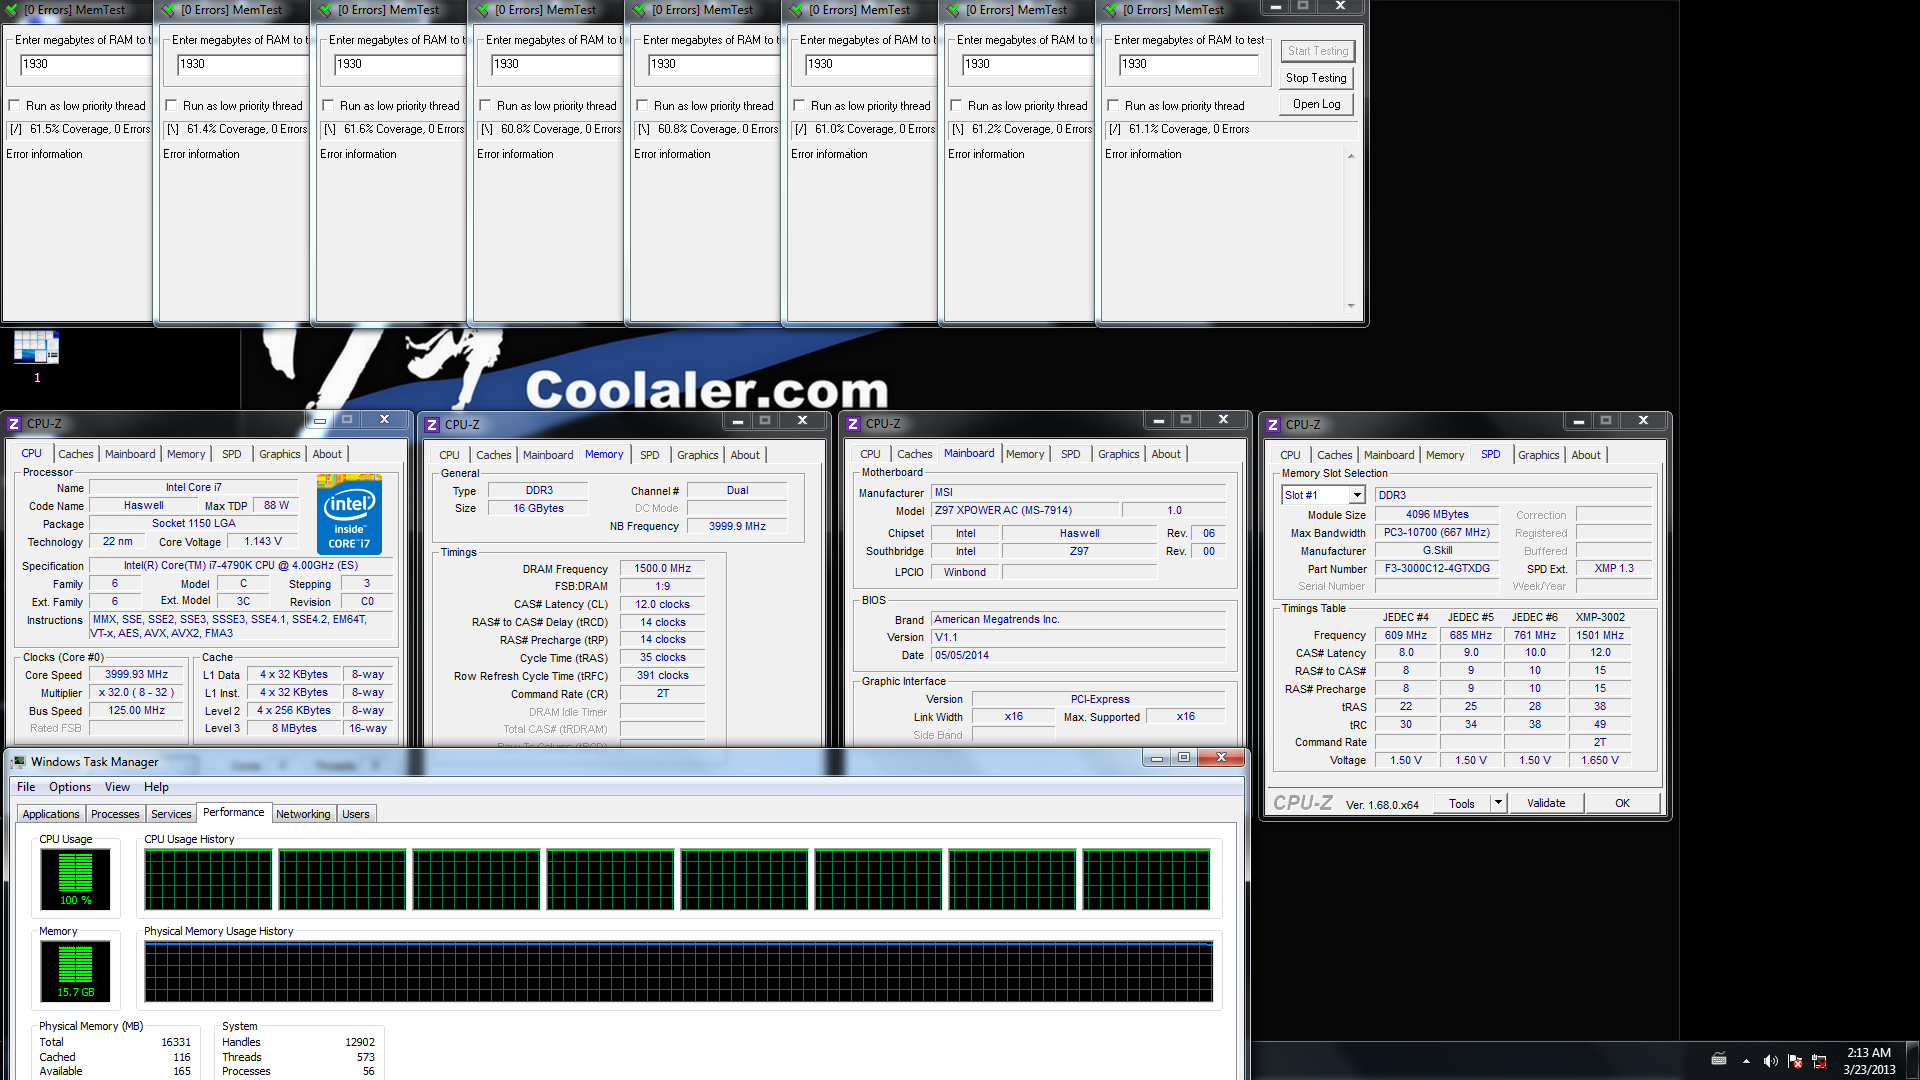Open the desktop icon labeled 1

point(37,355)
